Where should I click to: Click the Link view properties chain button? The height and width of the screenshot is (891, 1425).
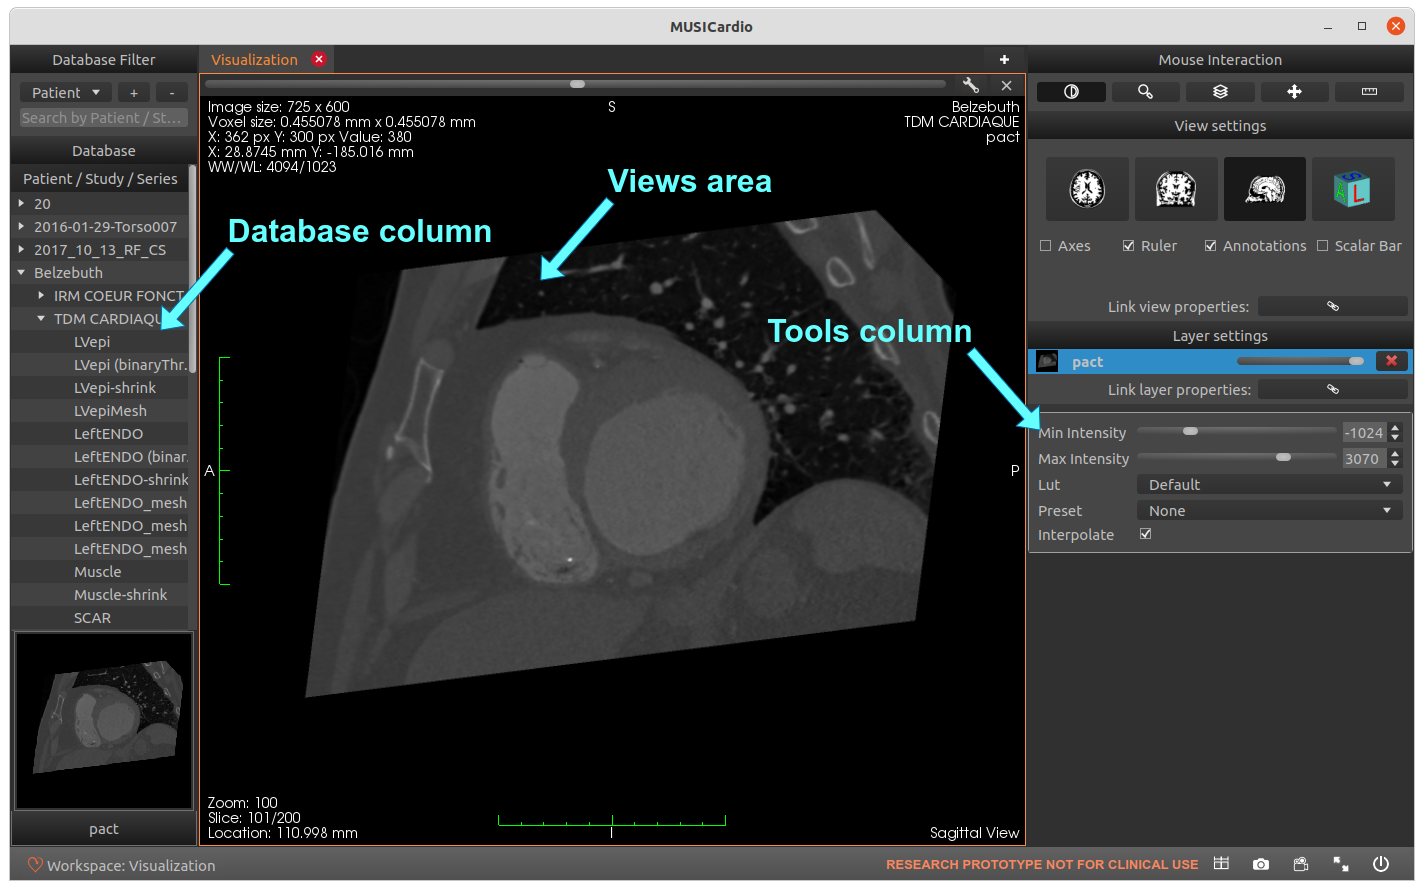(x=1332, y=306)
